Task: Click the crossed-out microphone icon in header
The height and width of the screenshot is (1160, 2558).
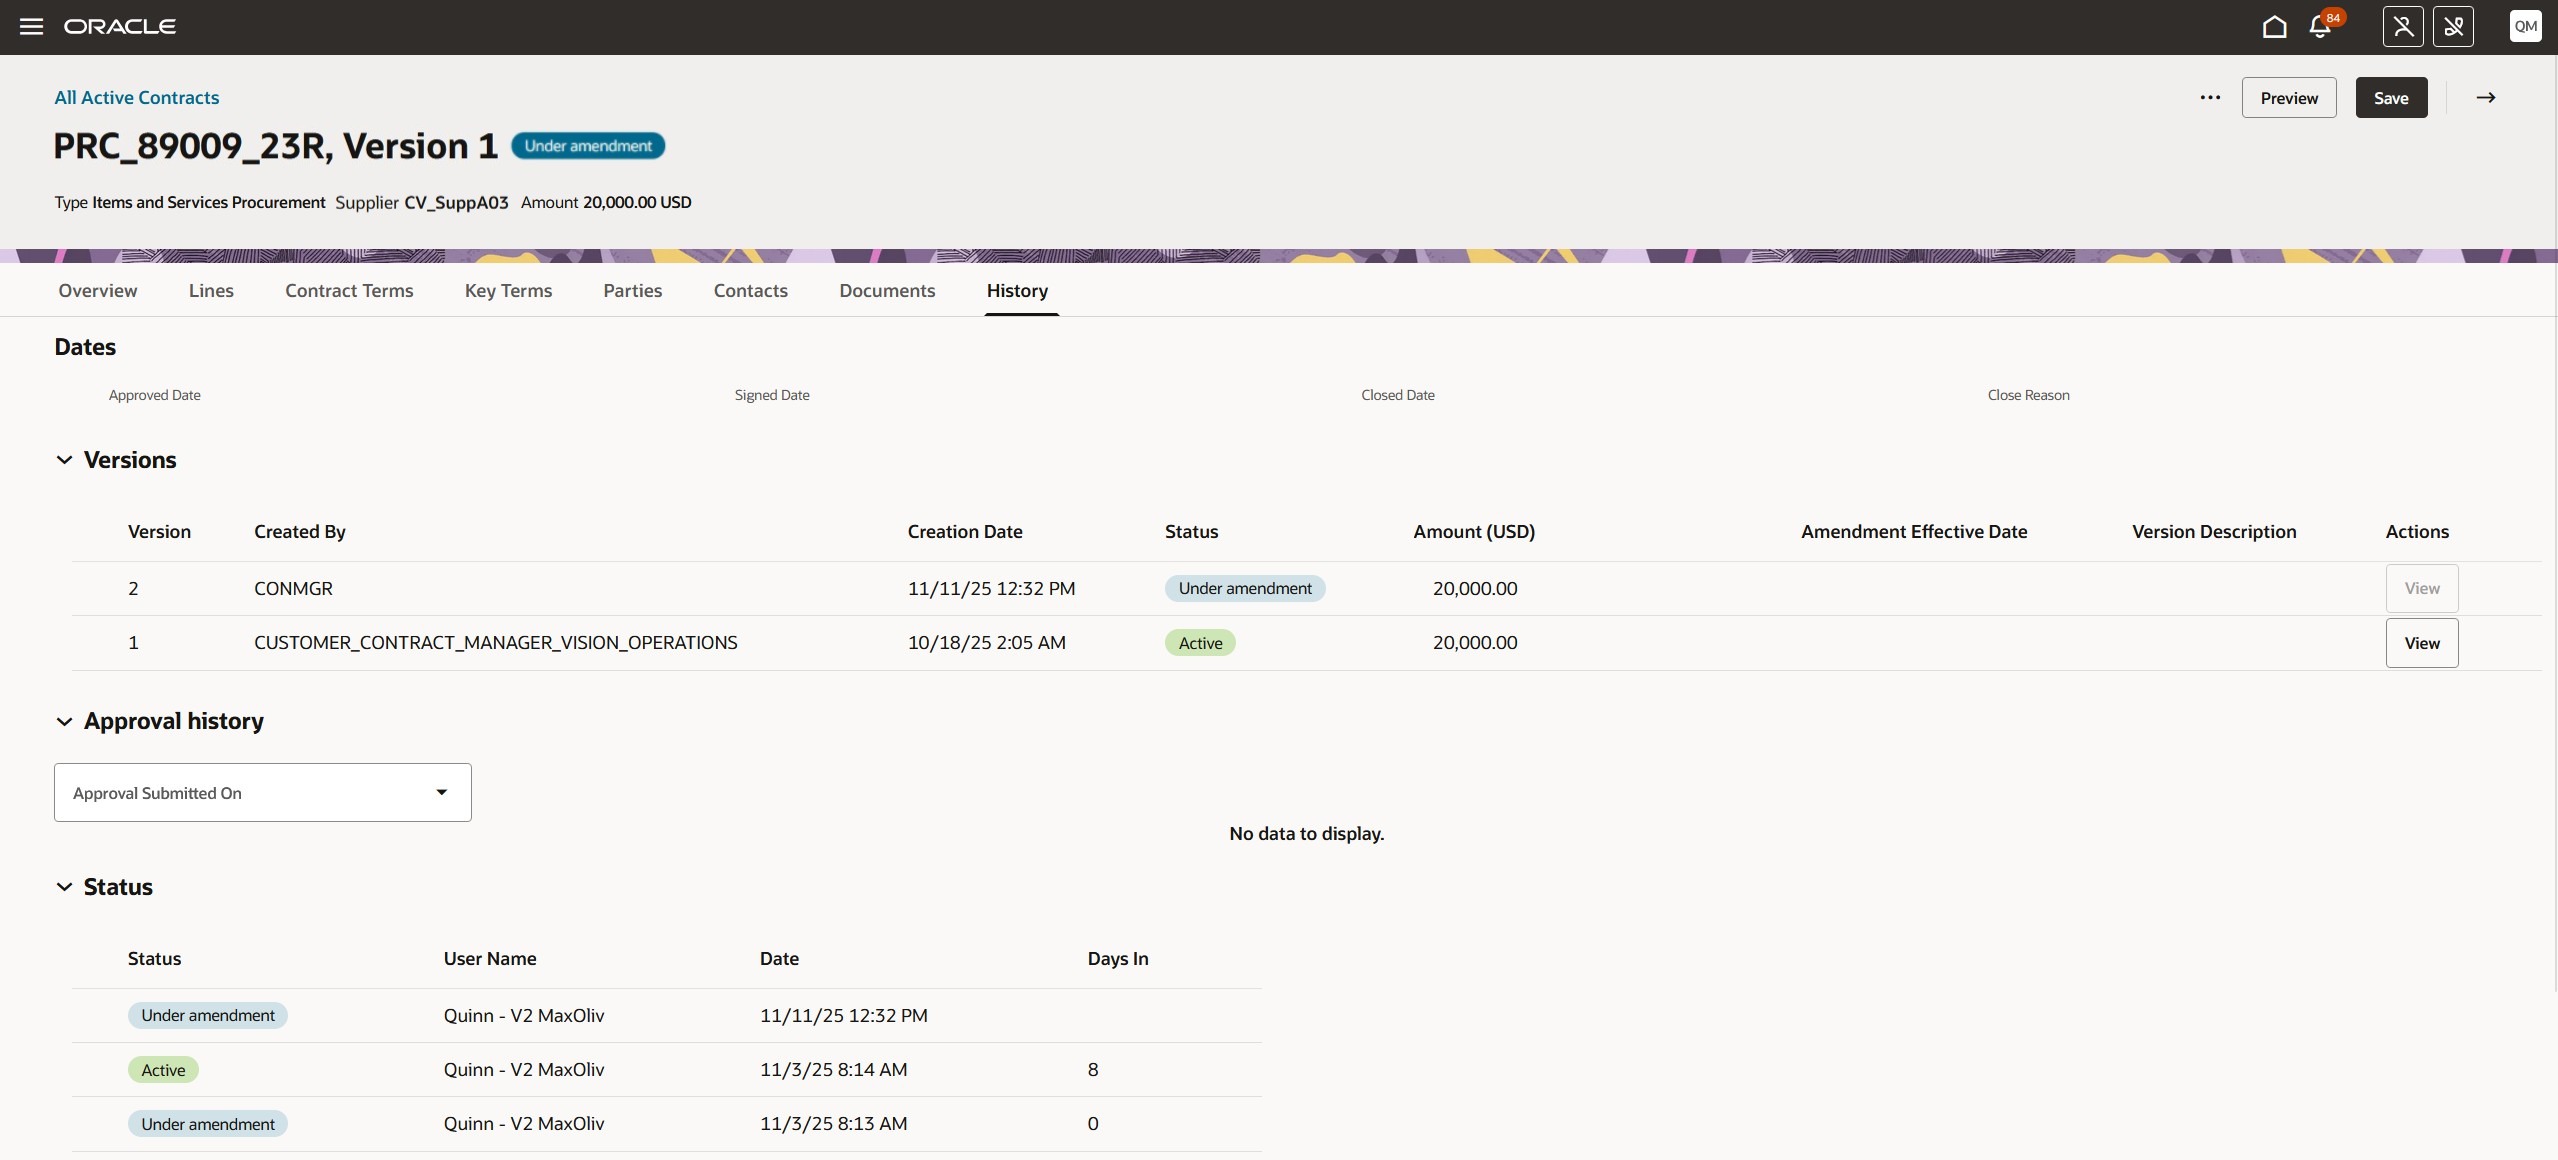Action: [2453, 27]
